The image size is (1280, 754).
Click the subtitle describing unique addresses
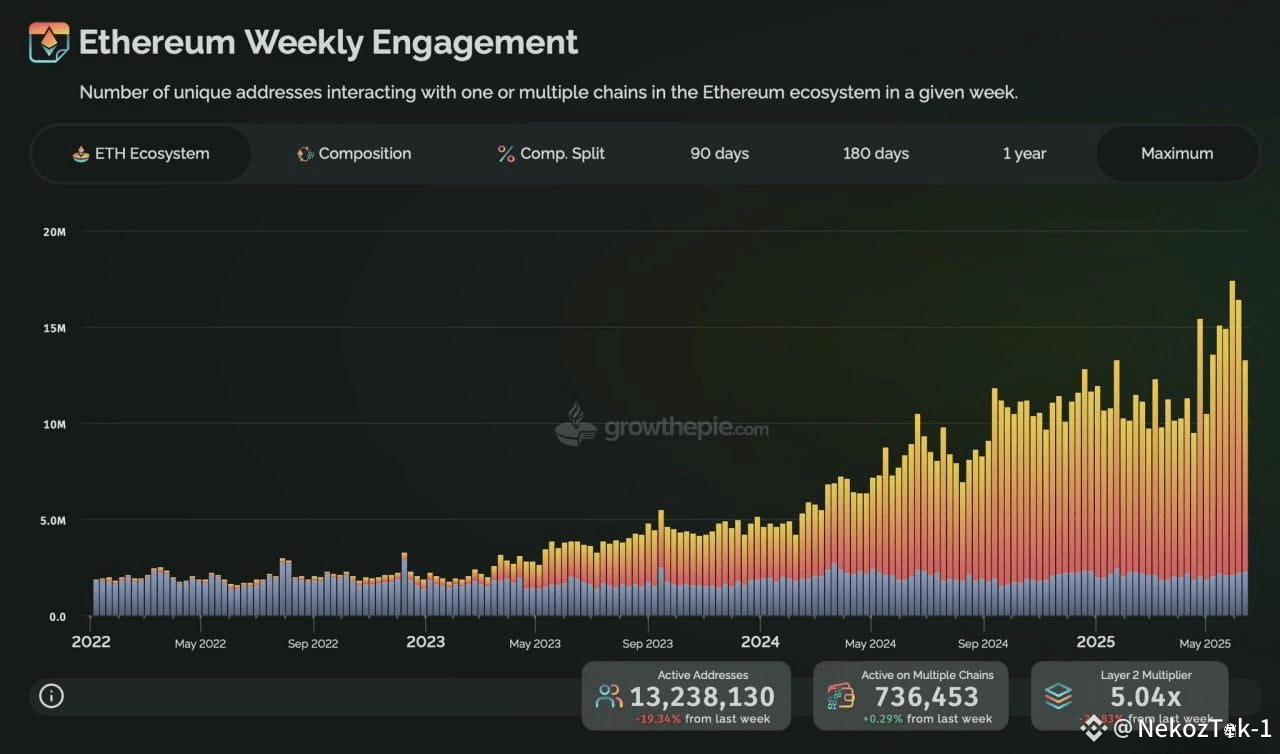pyautogui.click(x=548, y=93)
